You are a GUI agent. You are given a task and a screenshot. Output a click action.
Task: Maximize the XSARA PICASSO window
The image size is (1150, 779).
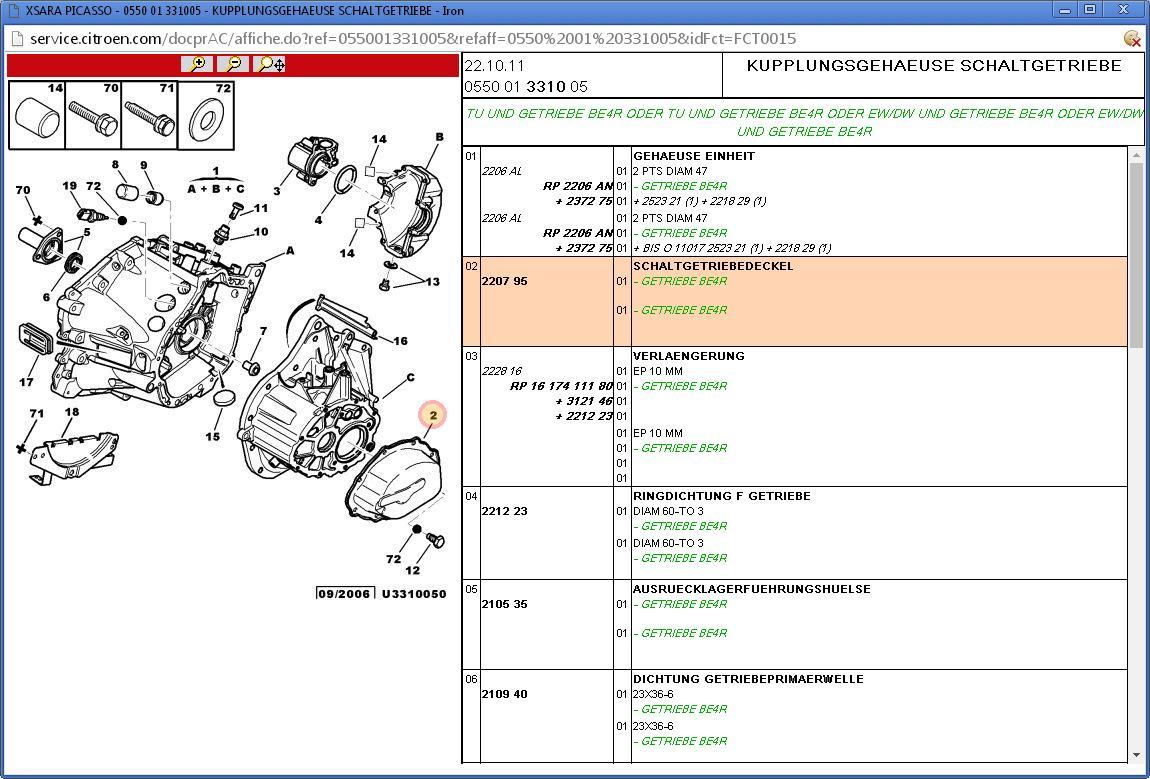tap(1090, 10)
